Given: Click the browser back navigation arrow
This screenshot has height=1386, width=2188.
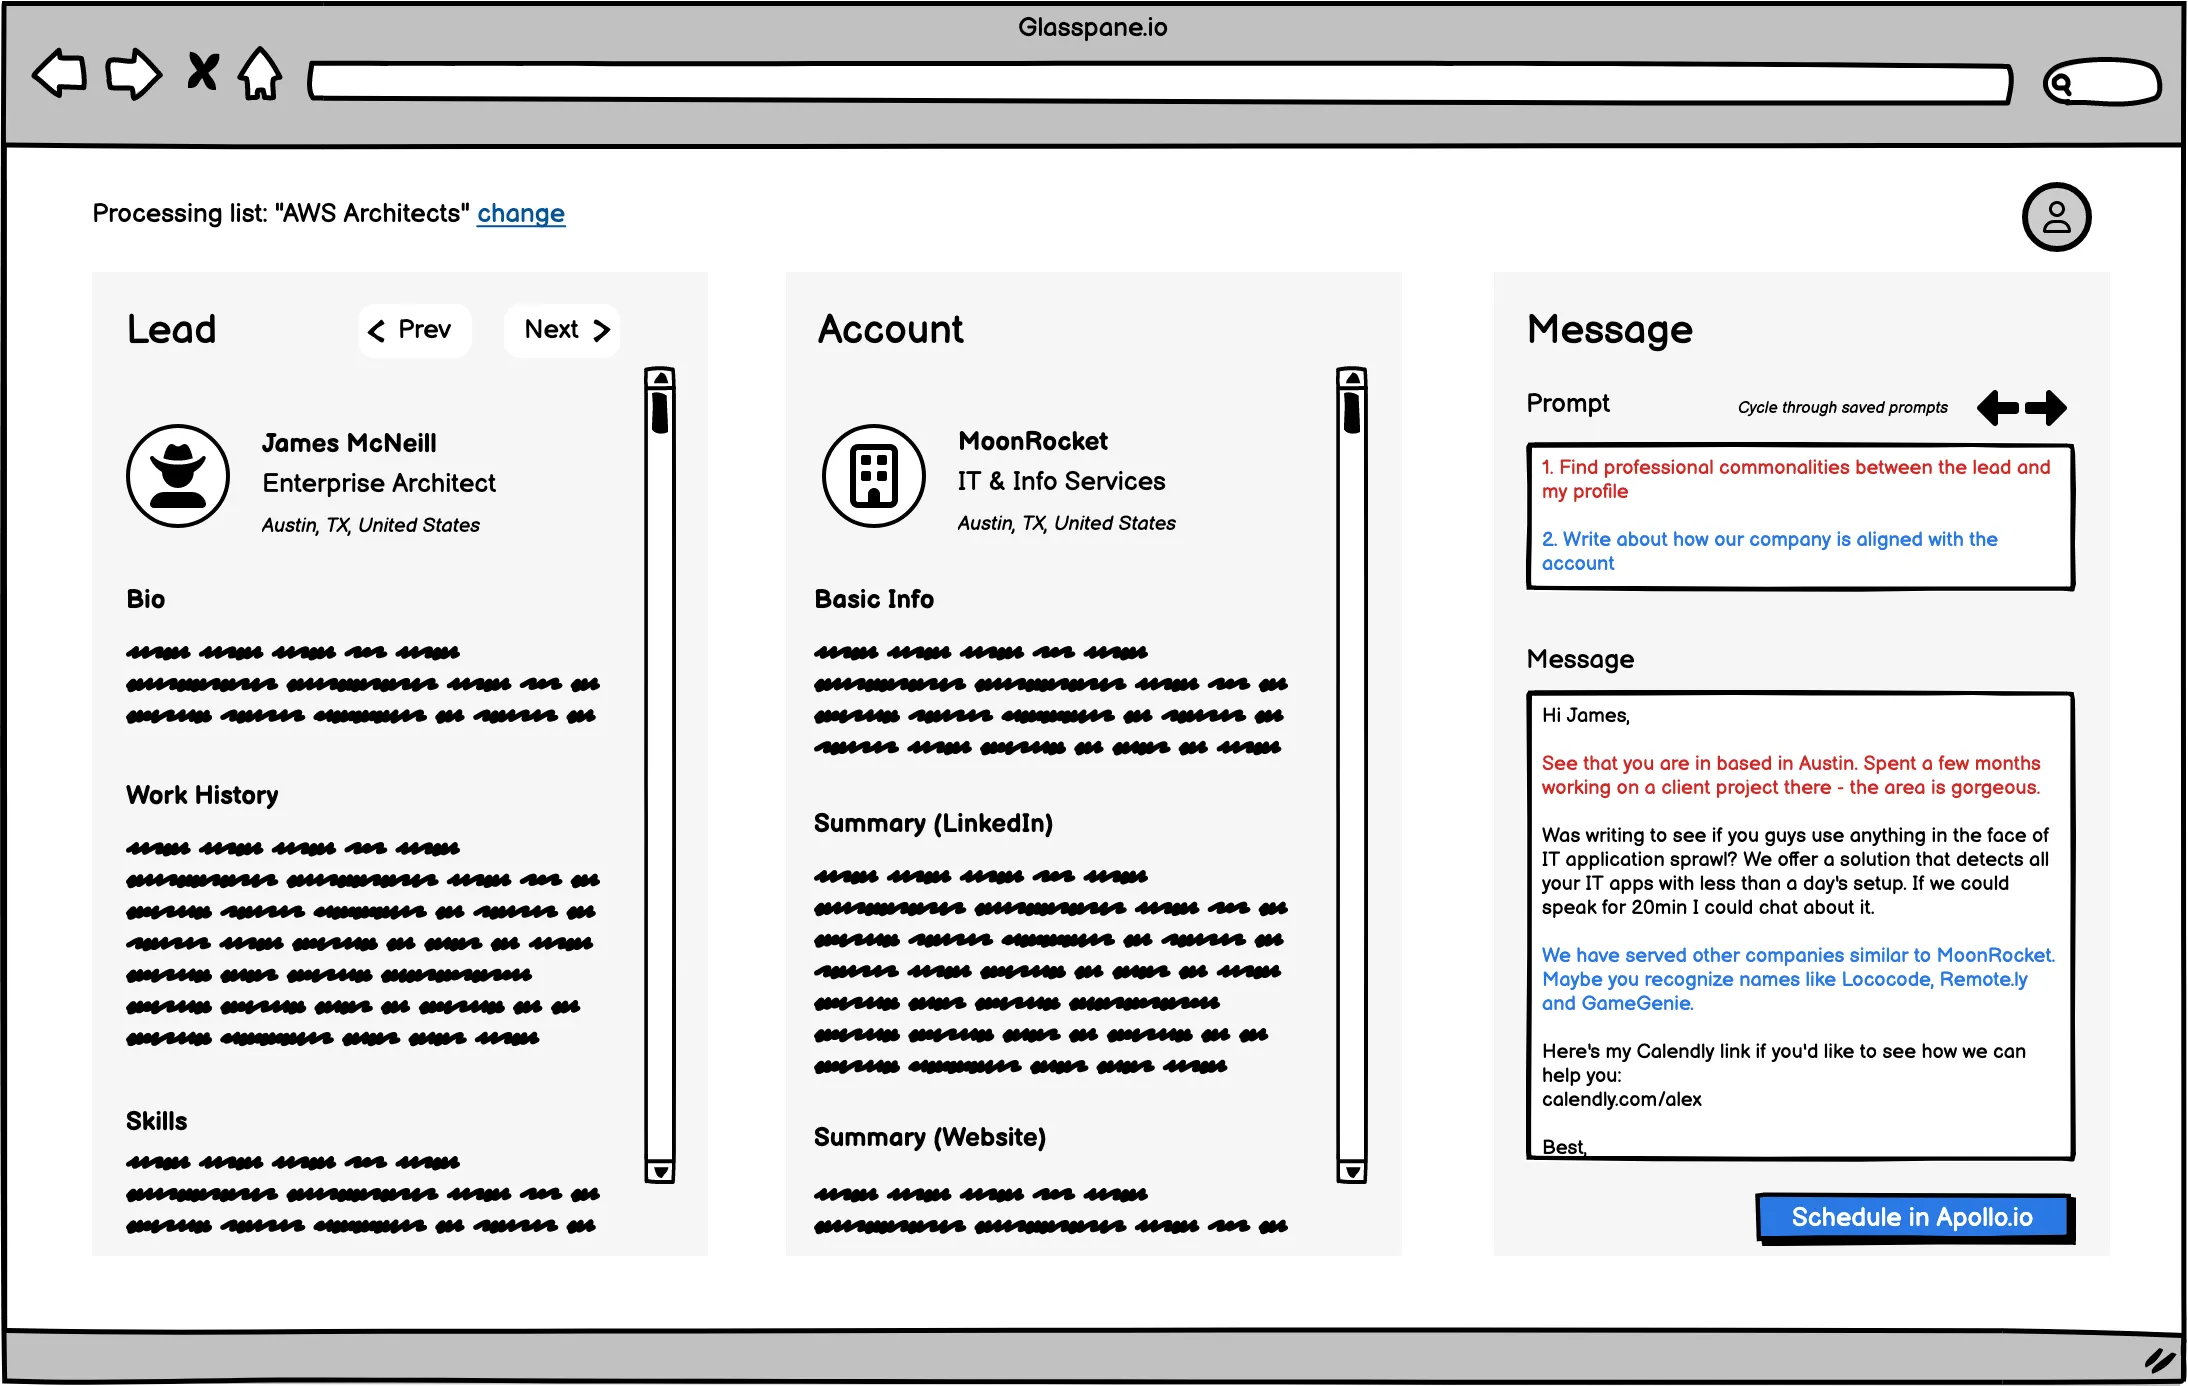Looking at the screenshot, I should 57,73.
